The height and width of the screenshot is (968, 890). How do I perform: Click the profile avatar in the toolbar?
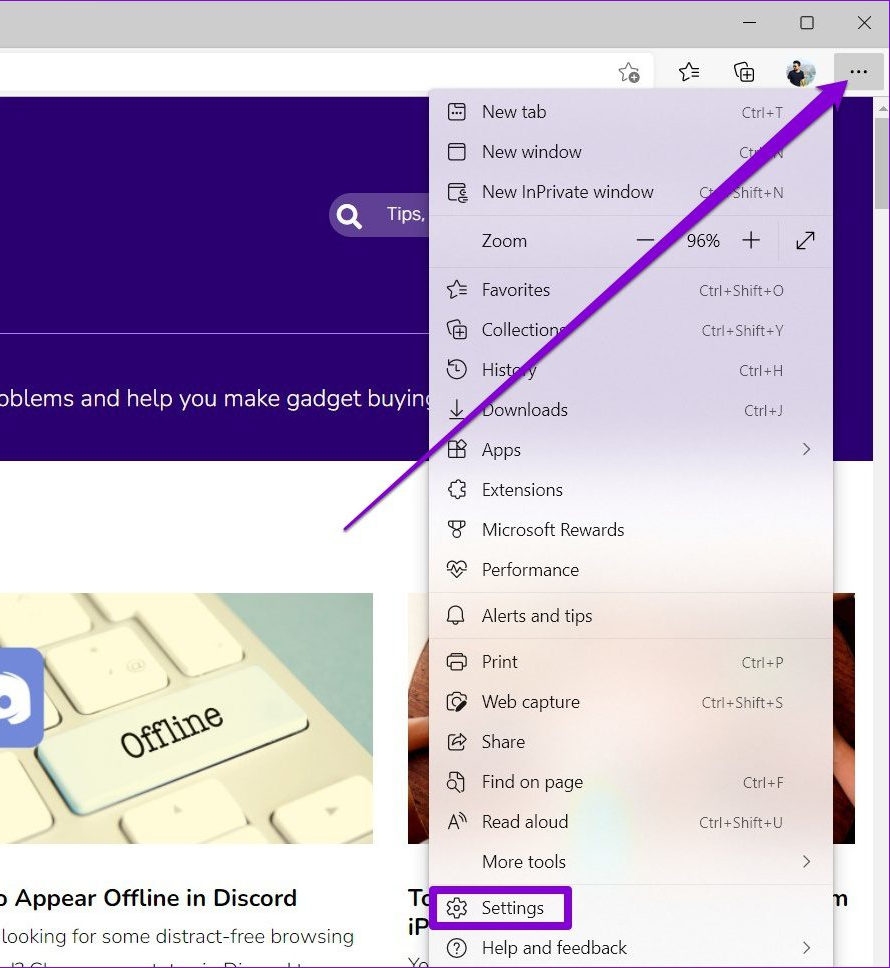point(800,71)
